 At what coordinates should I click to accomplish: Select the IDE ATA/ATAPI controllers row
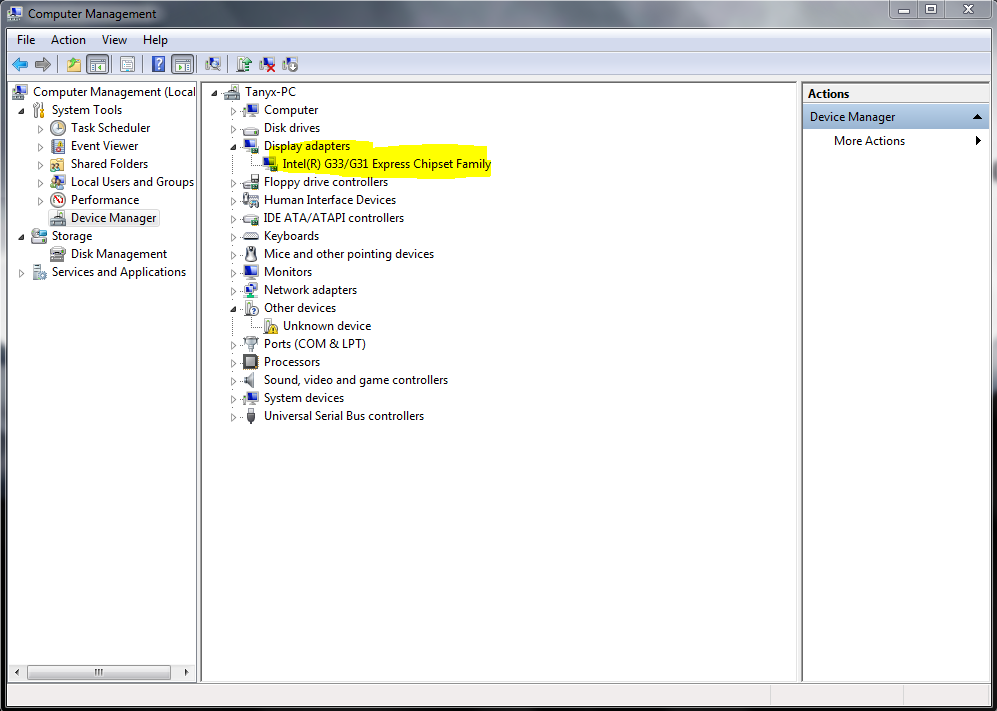pos(334,217)
